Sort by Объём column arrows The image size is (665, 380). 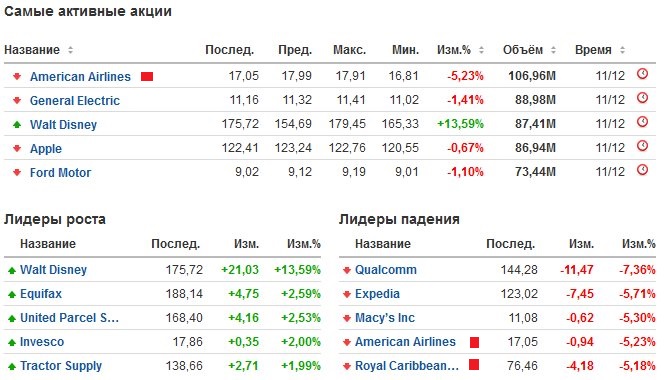pyautogui.click(x=553, y=50)
